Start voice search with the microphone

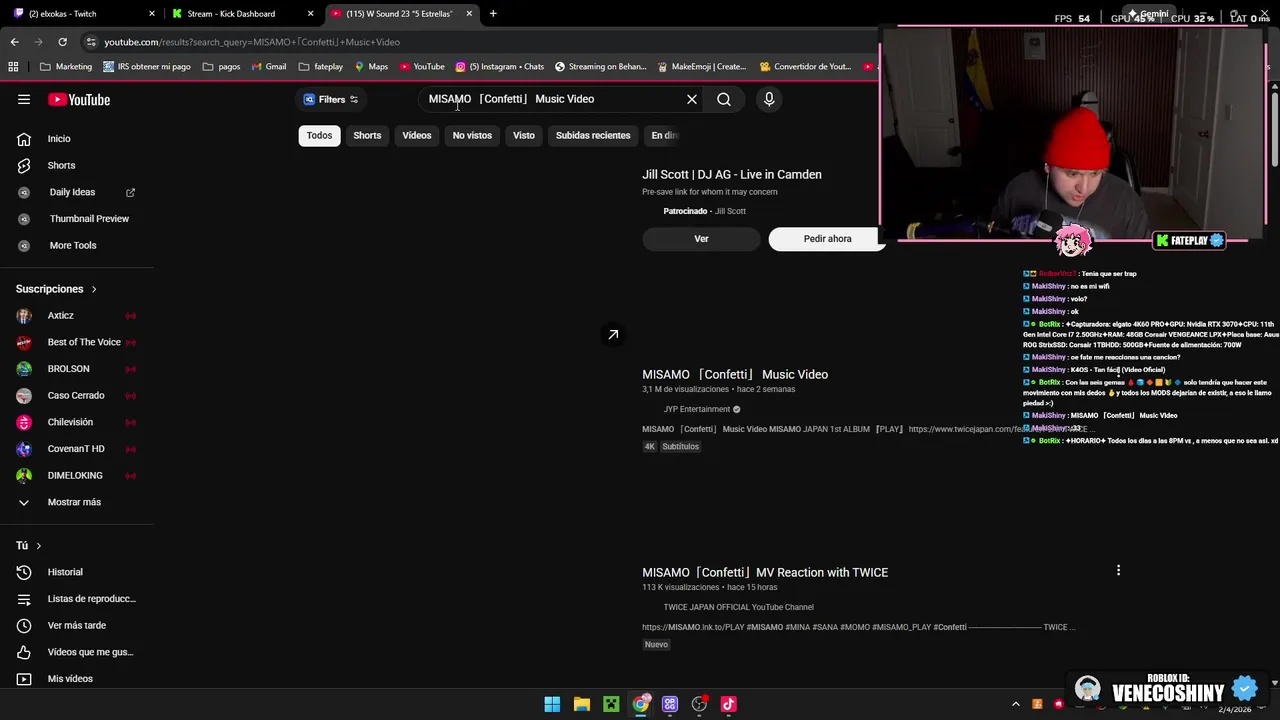pyautogui.click(x=769, y=99)
